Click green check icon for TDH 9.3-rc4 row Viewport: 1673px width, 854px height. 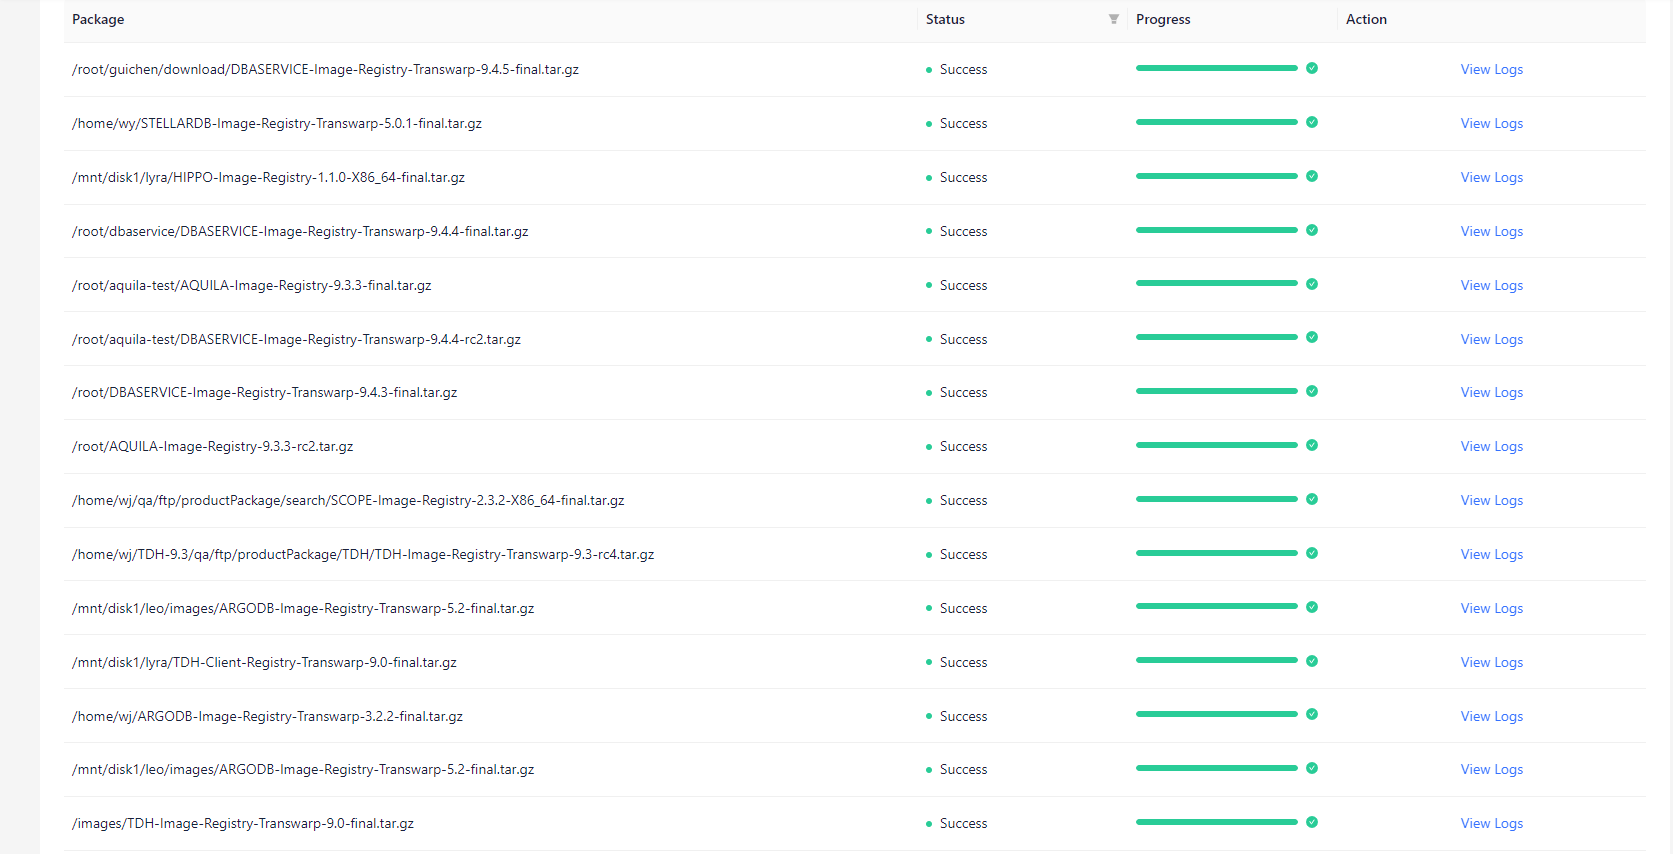pos(1312,553)
